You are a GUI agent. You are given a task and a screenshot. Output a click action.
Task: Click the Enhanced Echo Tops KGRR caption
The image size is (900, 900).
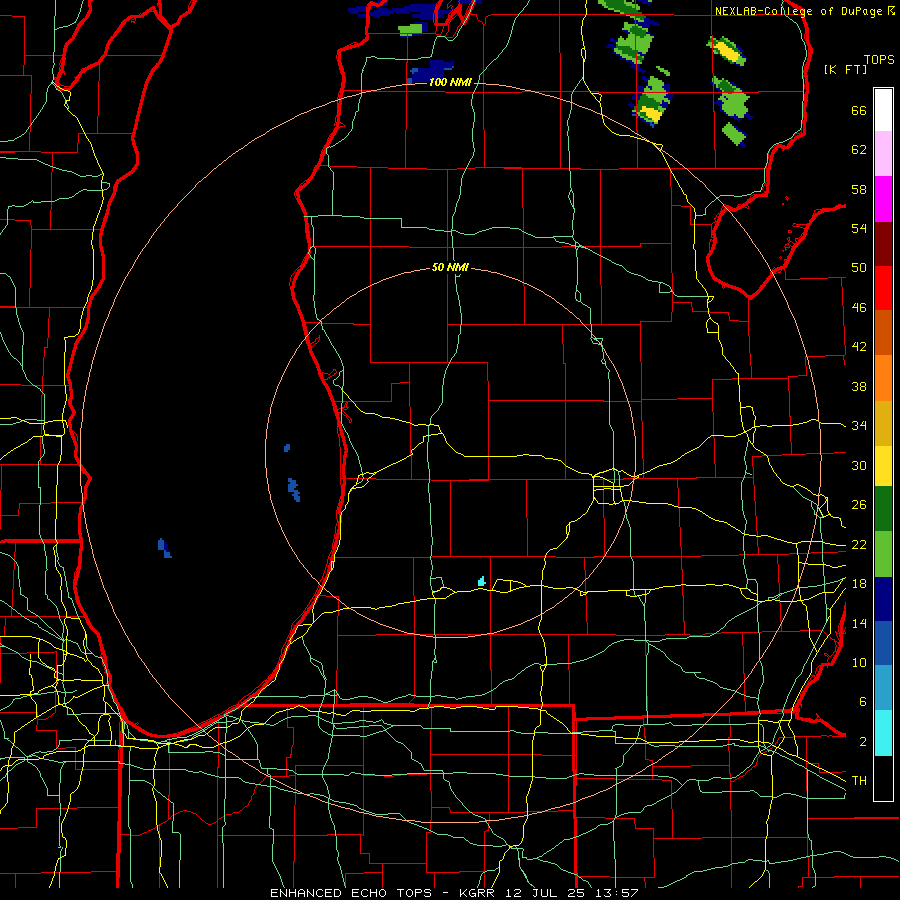click(x=454, y=893)
